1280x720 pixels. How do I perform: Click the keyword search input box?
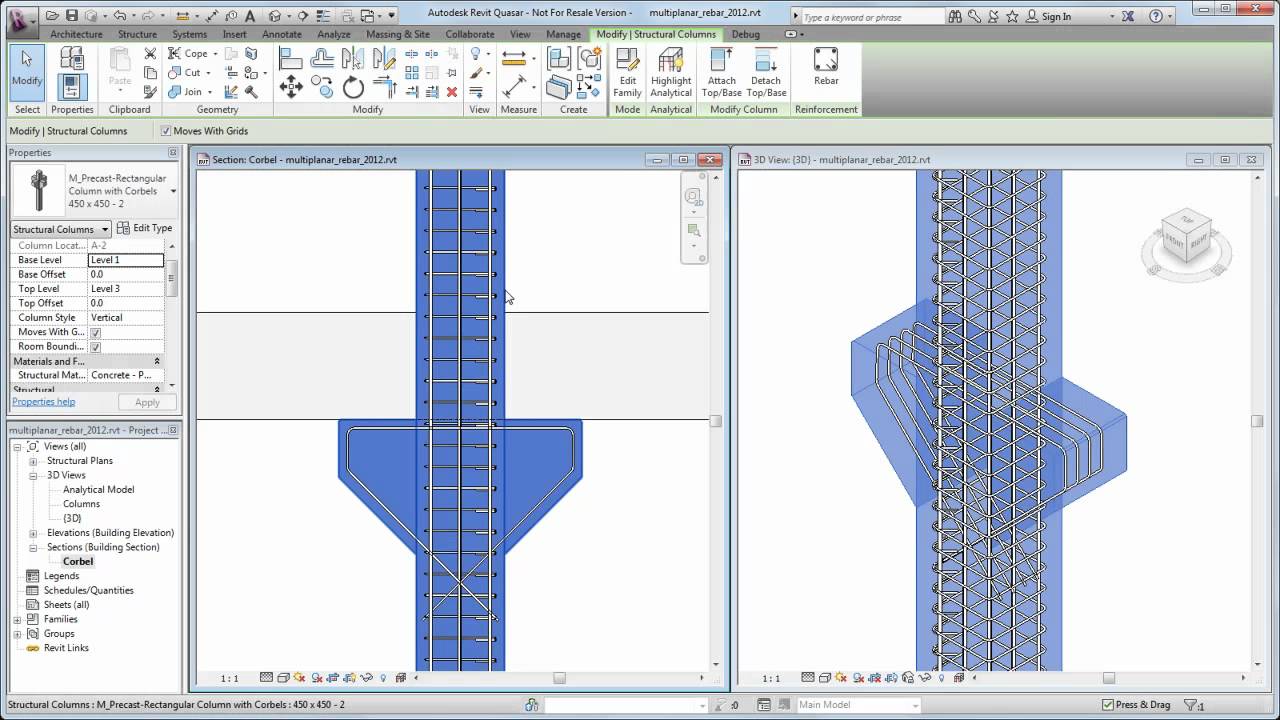873,17
